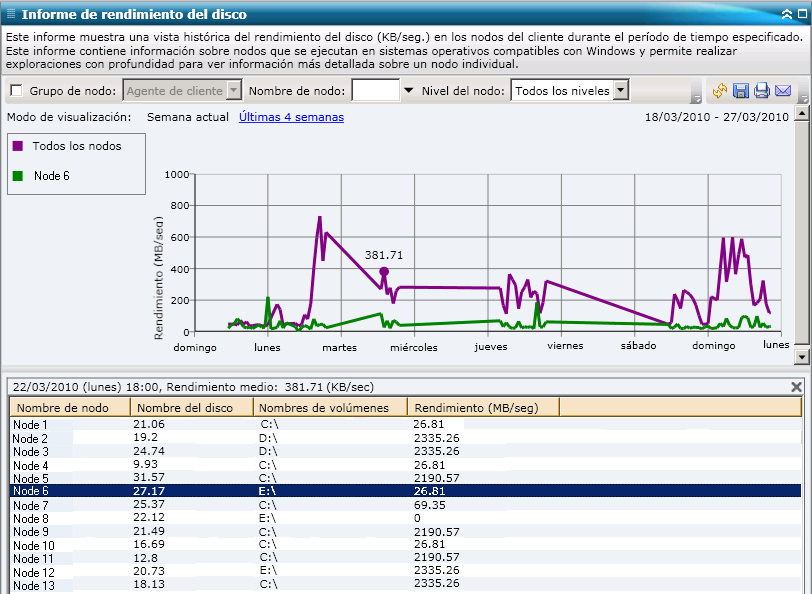812x594 pixels.
Task: Sort by Nombre de nodo column header
Action: (70, 407)
